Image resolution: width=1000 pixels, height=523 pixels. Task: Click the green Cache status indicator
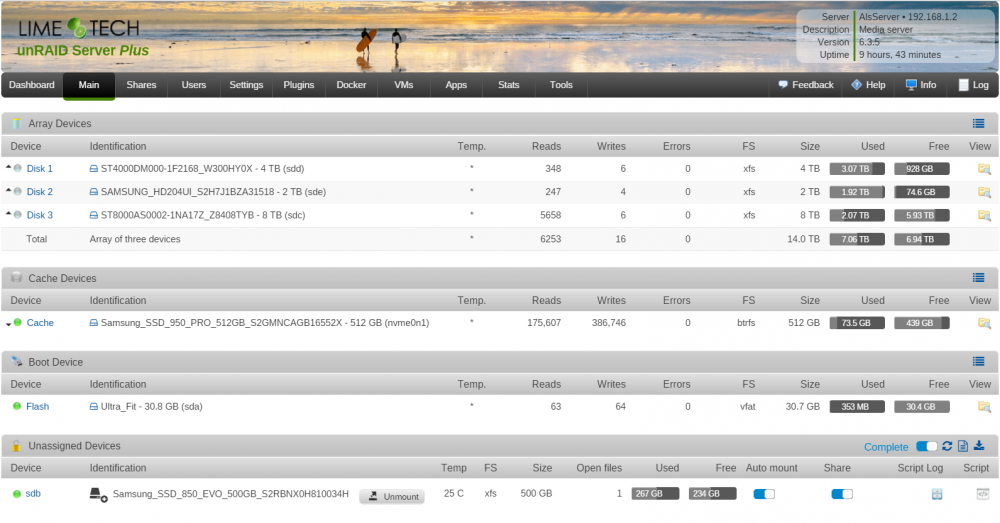click(x=18, y=323)
